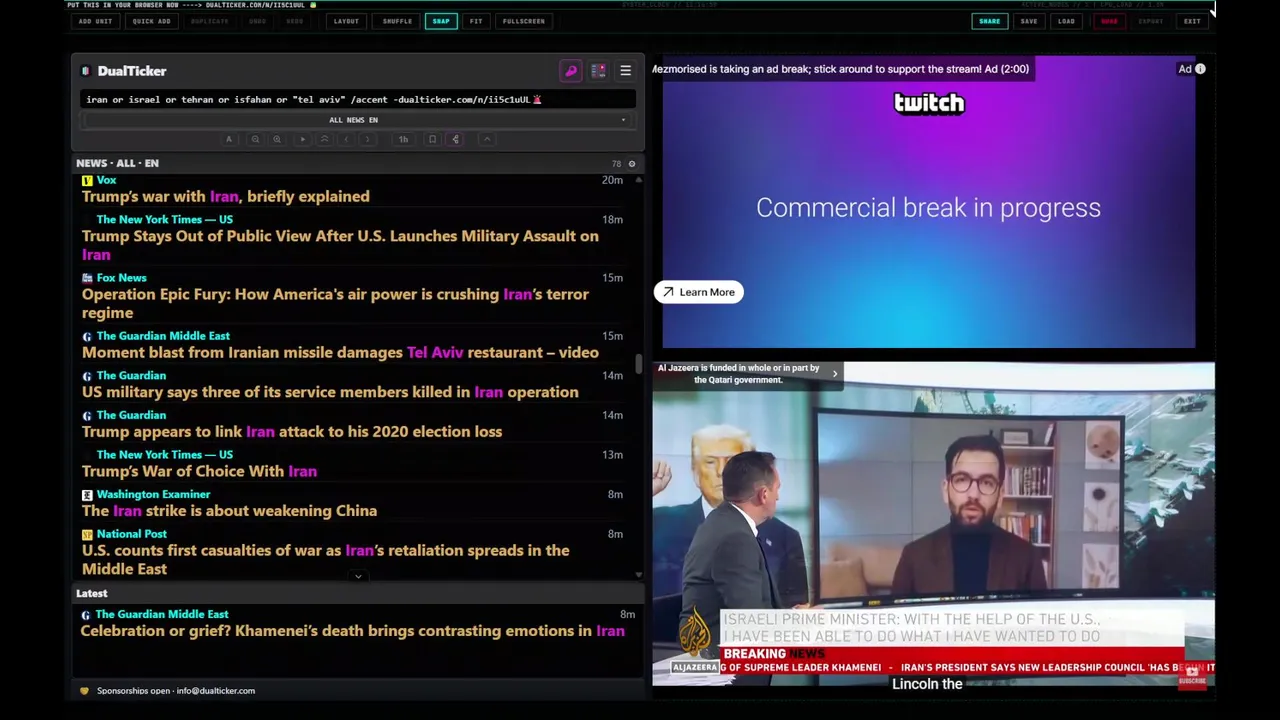
Task: Toggle the 1h time range button
Action: (x=403, y=139)
